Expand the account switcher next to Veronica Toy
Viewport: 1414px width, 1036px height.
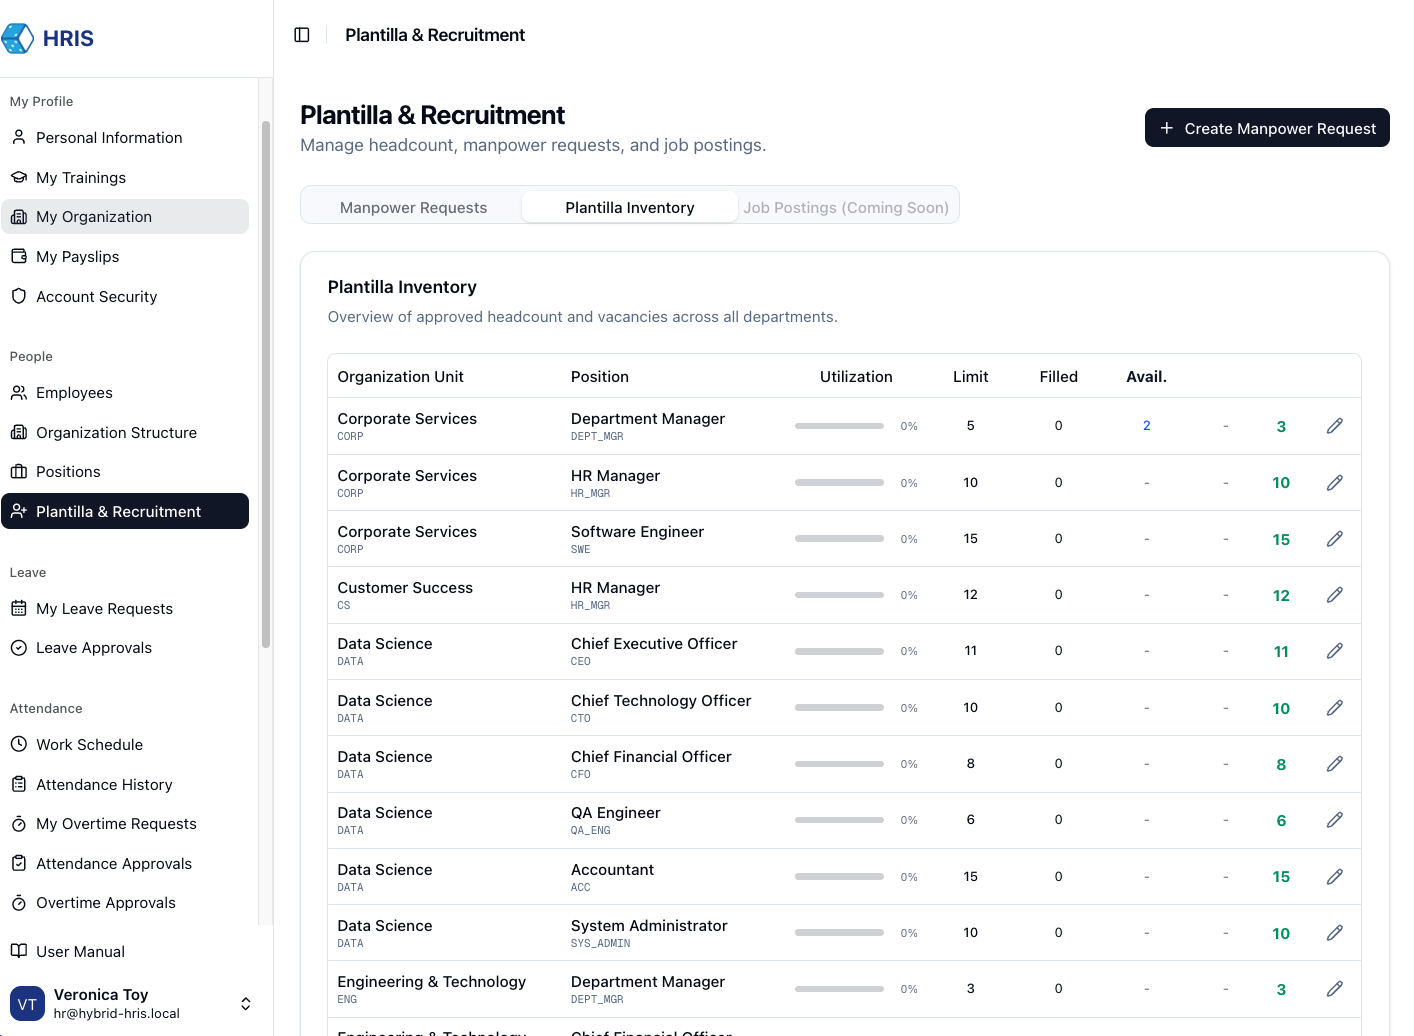[245, 1003]
